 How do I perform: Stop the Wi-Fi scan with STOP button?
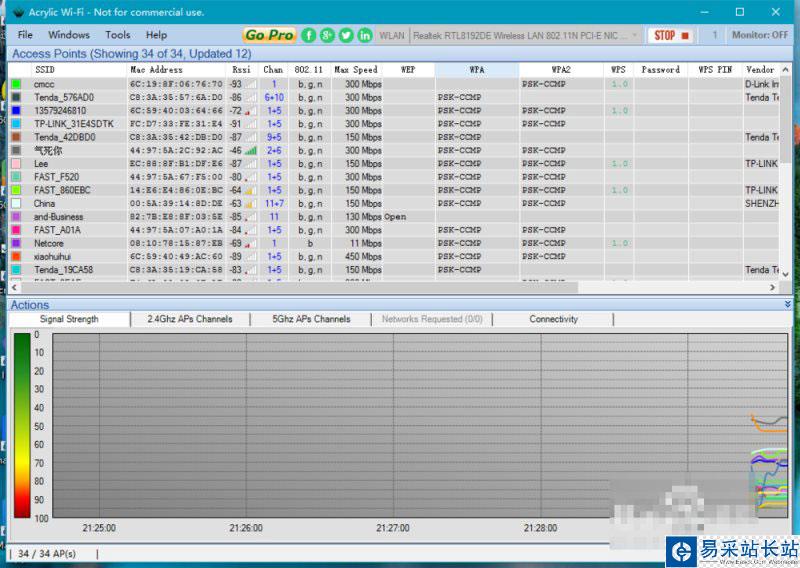click(671, 35)
